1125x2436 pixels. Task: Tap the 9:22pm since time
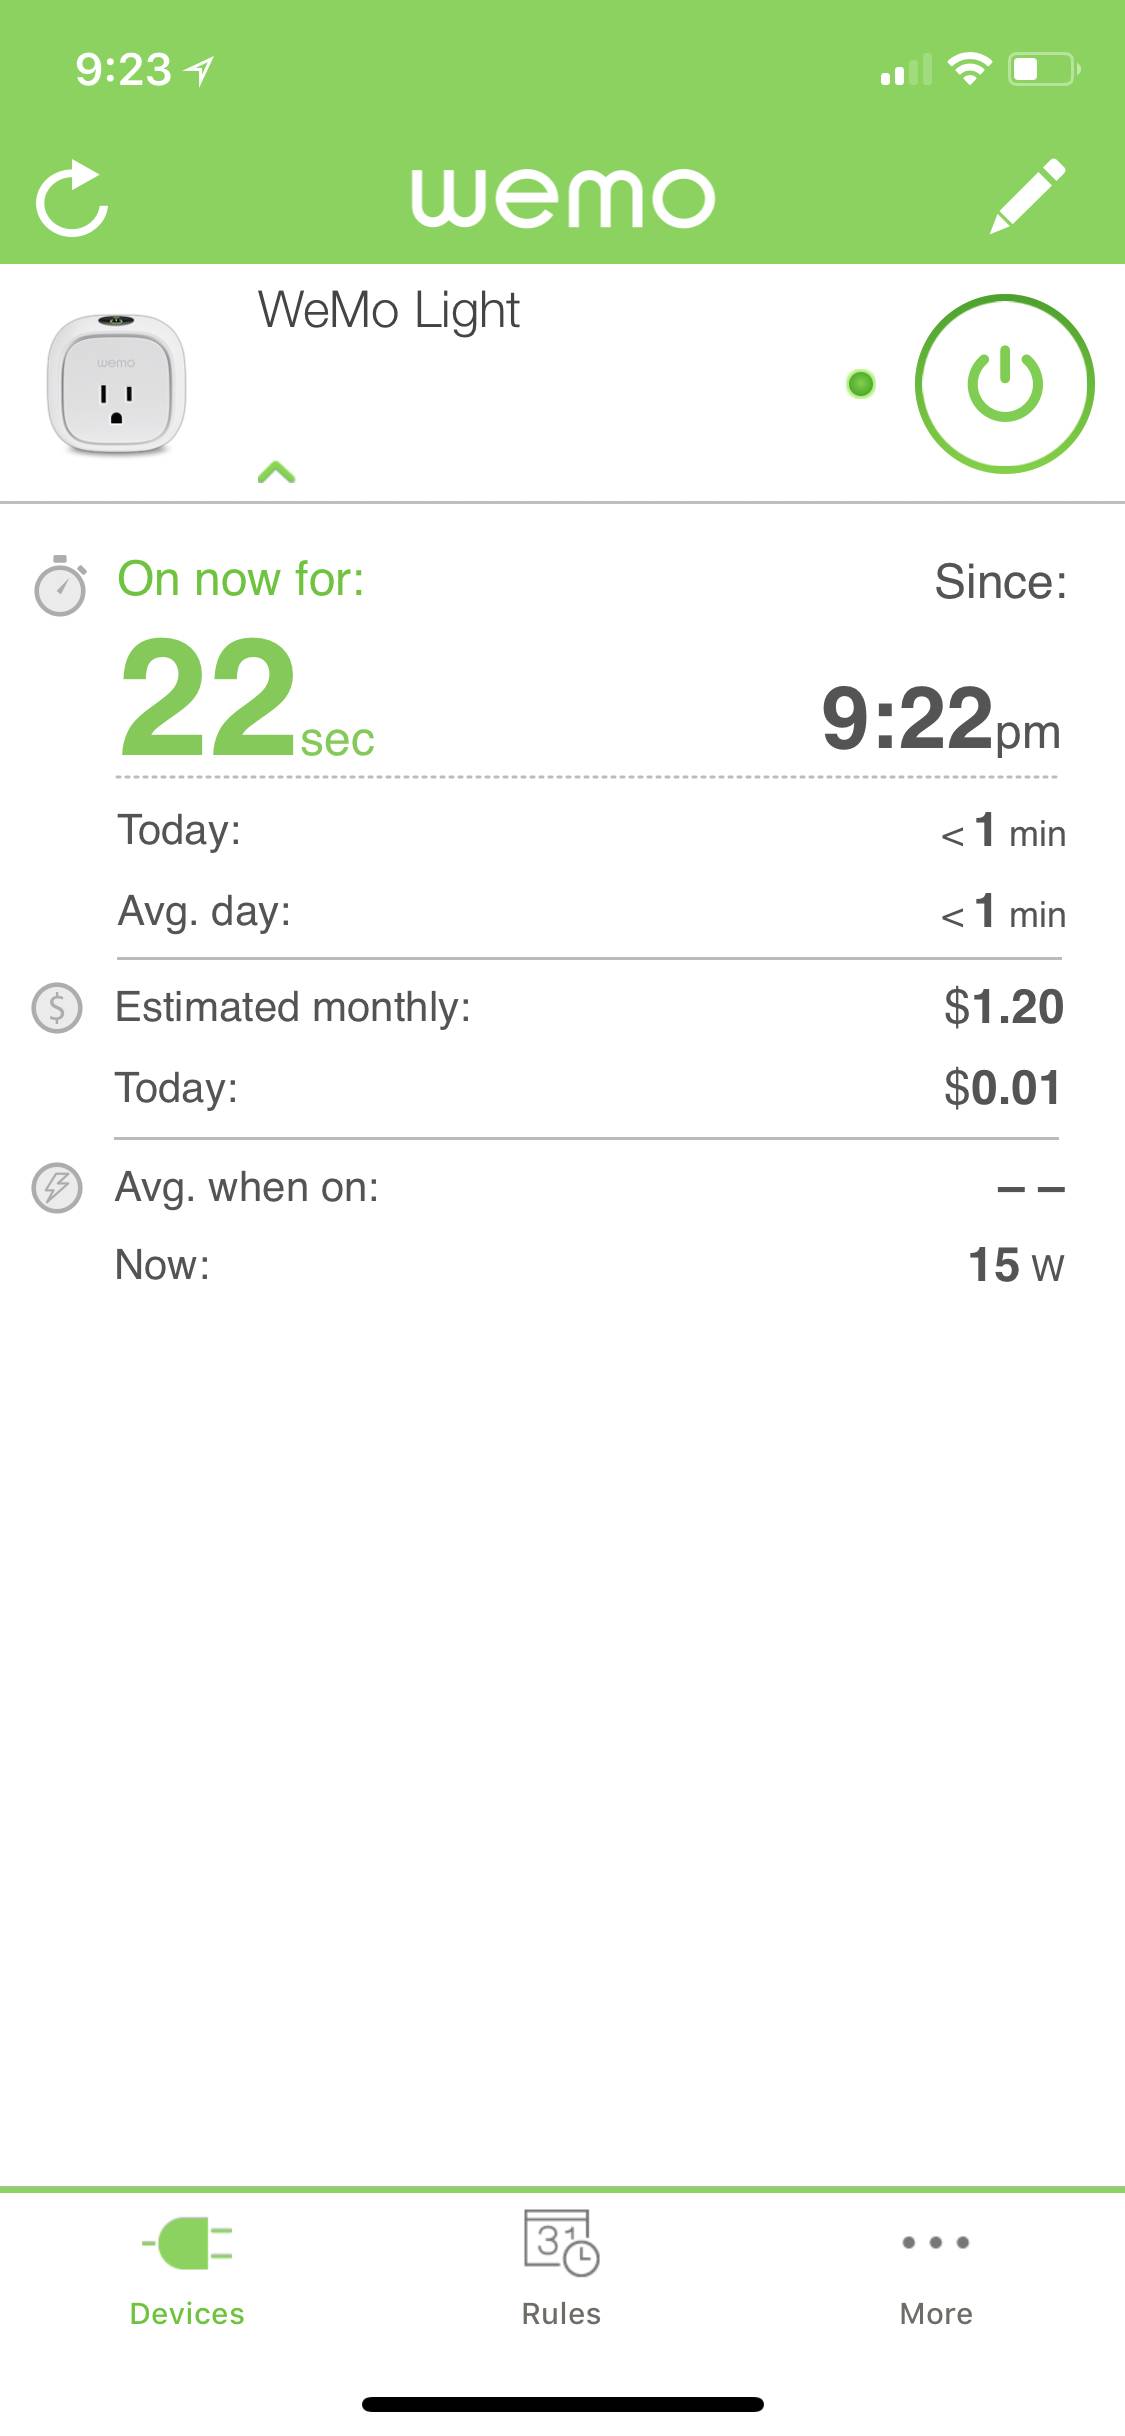940,718
